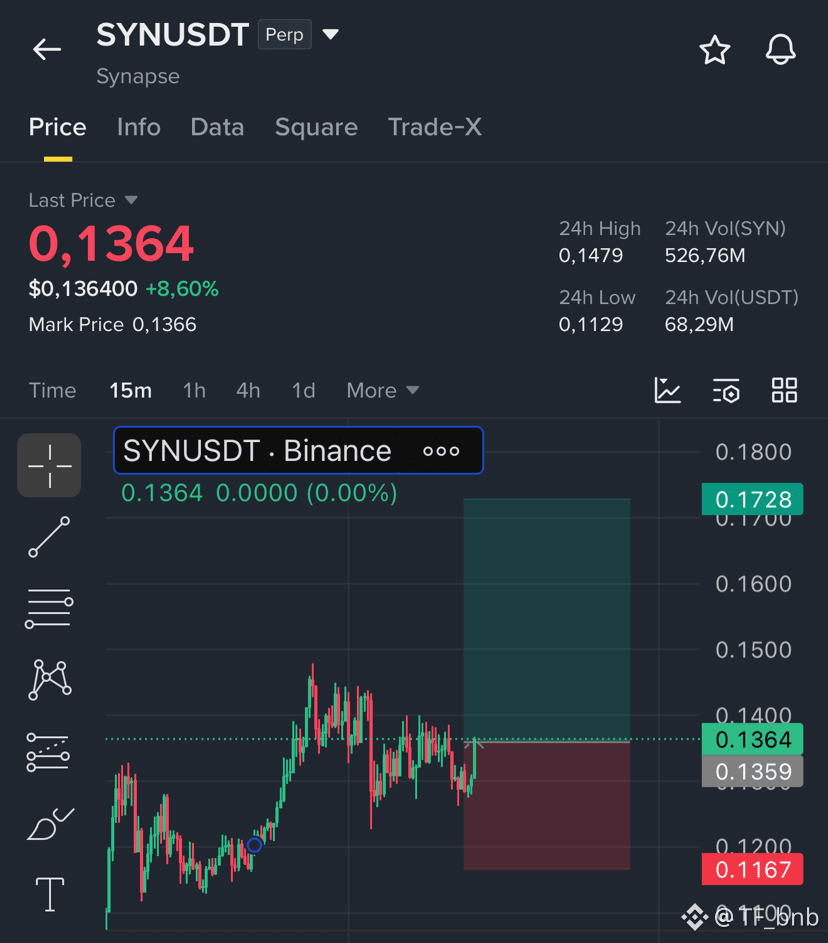Click the Perp contract badge
This screenshot has width=828, height=943.
[x=284, y=34]
